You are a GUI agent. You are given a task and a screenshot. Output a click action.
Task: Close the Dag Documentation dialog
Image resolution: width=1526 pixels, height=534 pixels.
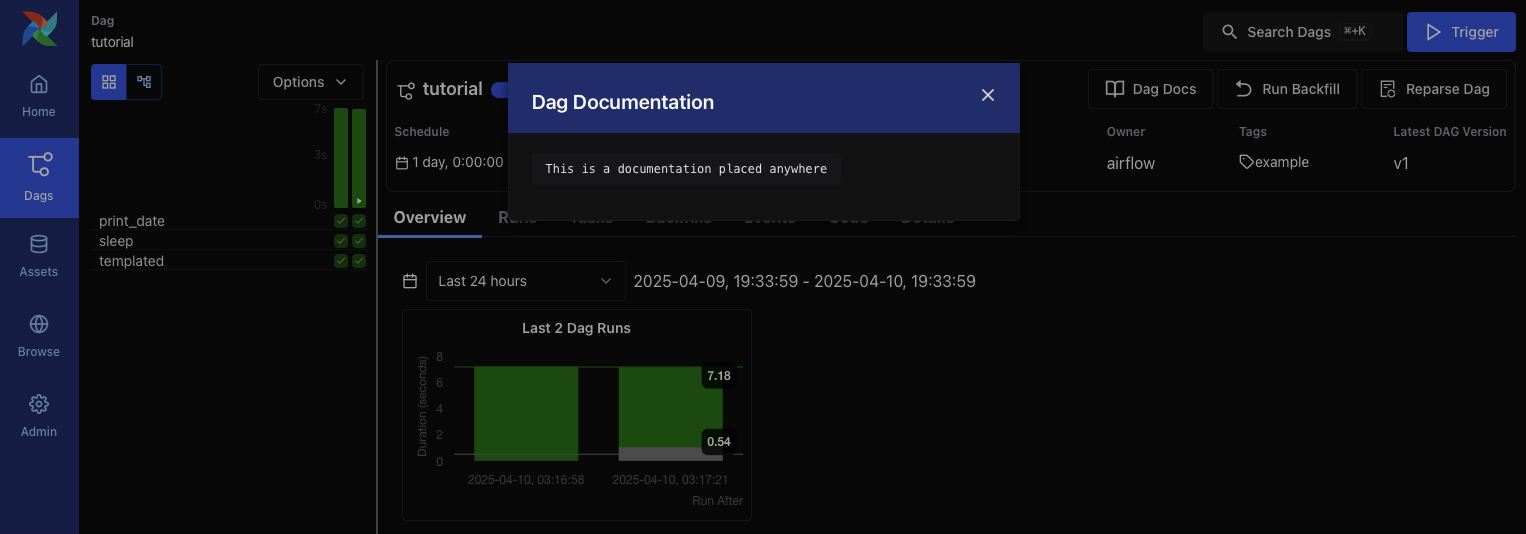987,95
